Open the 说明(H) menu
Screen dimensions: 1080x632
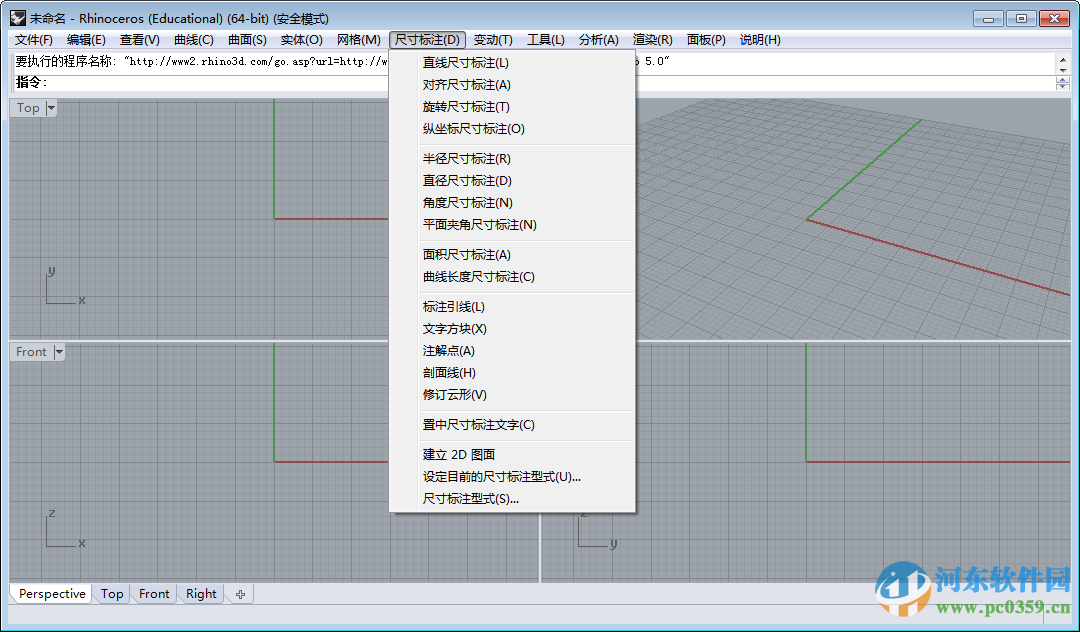click(x=760, y=40)
